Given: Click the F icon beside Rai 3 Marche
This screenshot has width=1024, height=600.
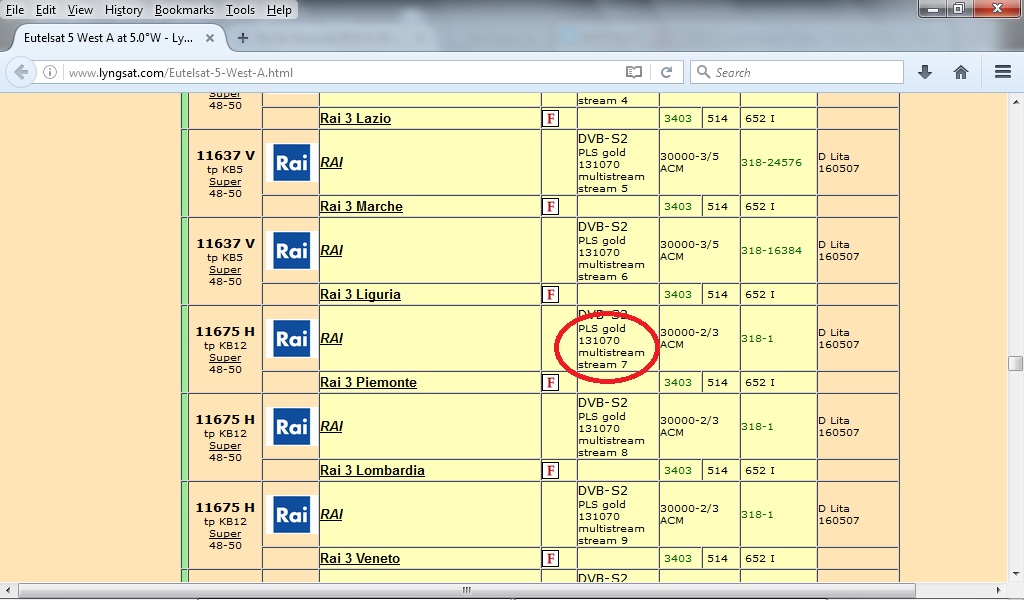Looking at the screenshot, I should pyautogui.click(x=551, y=207).
